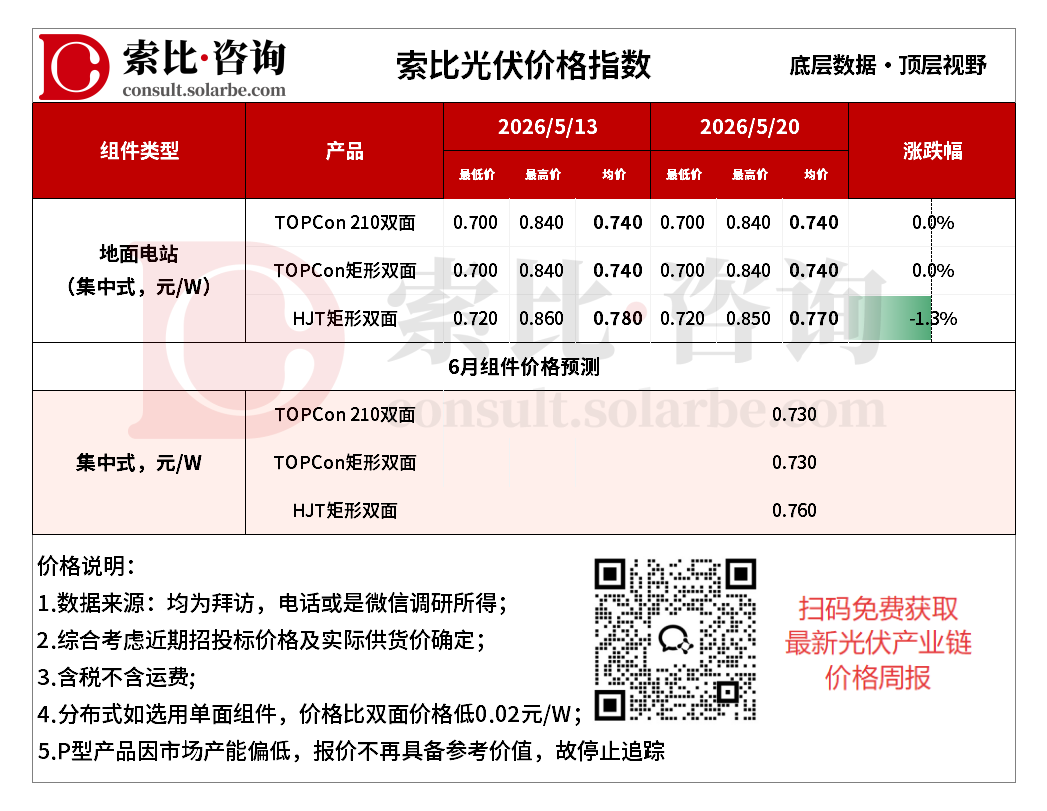Click 最低价 under 2026/5/20
This screenshot has height=811, width=1047.
click(684, 175)
